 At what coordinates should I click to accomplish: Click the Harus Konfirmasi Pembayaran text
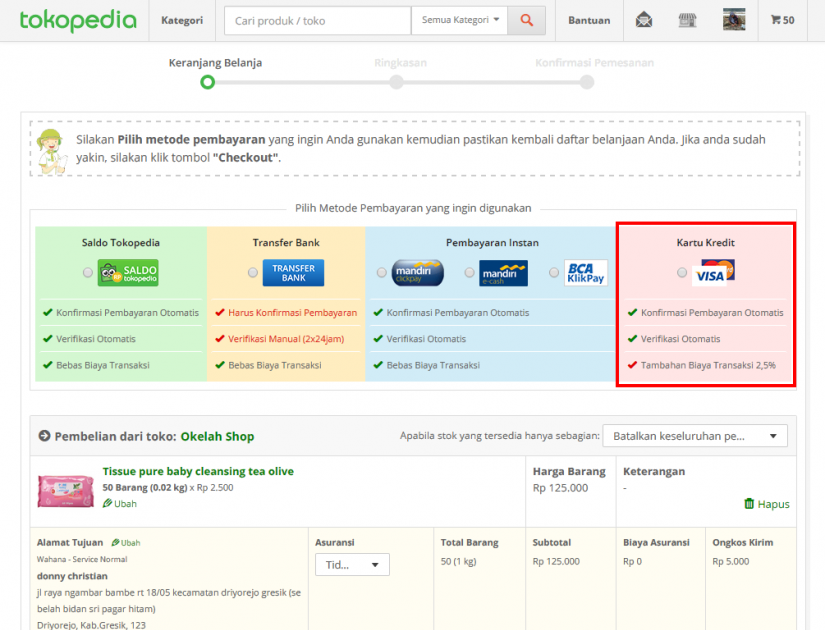(x=293, y=313)
